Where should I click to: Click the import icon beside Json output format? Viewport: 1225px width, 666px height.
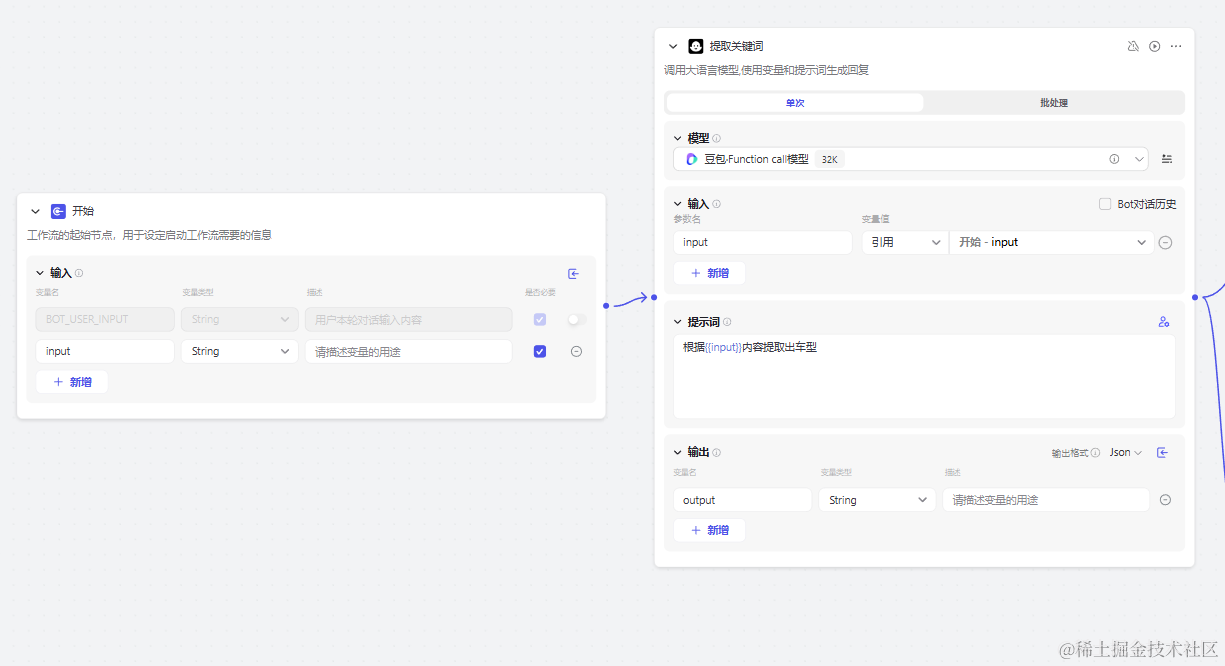(x=1163, y=452)
